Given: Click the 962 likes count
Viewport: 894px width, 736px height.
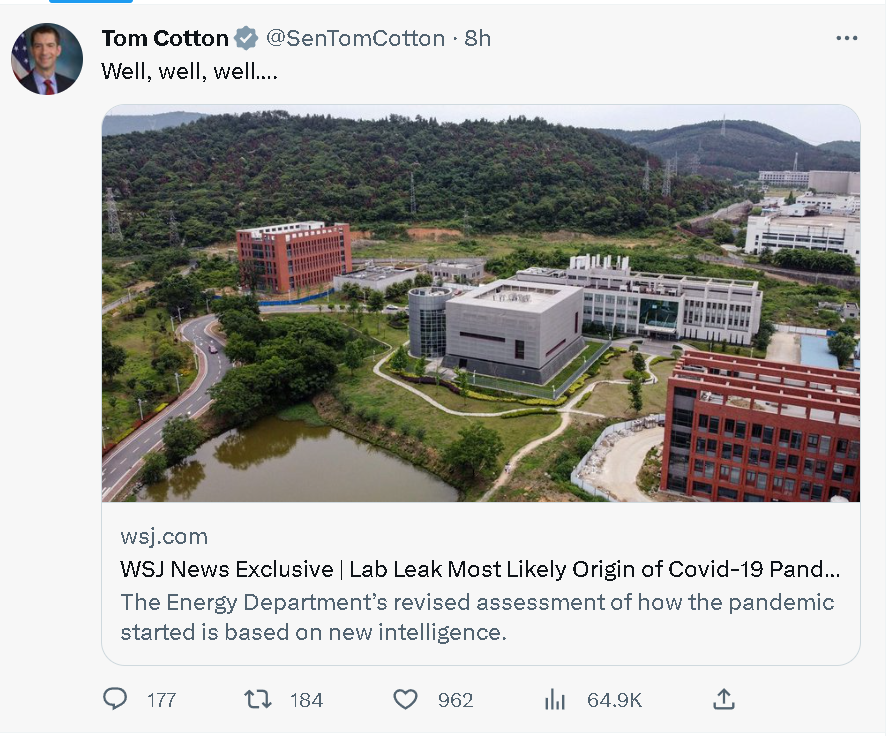Looking at the screenshot, I should 455,700.
